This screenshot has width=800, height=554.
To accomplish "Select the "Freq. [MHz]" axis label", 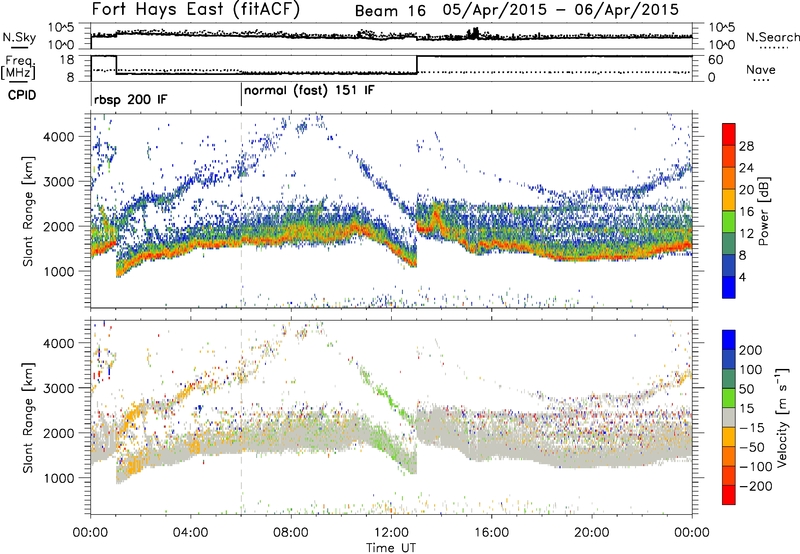I will tap(18, 68).
